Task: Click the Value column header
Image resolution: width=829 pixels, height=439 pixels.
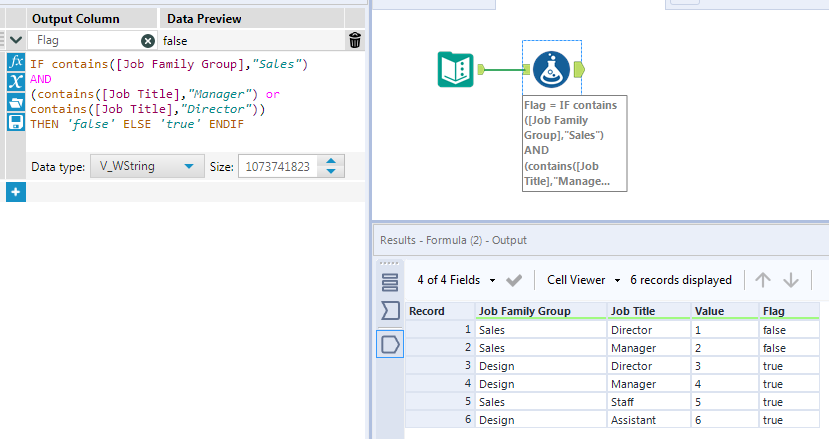Action: pyautogui.click(x=725, y=311)
